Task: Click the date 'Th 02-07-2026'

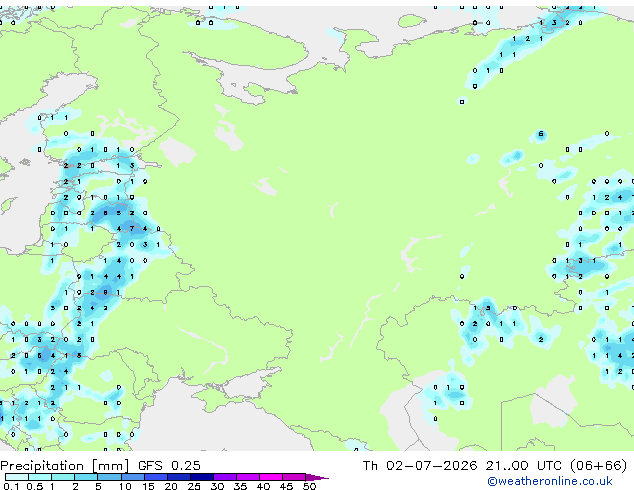Action: click(420, 466)
